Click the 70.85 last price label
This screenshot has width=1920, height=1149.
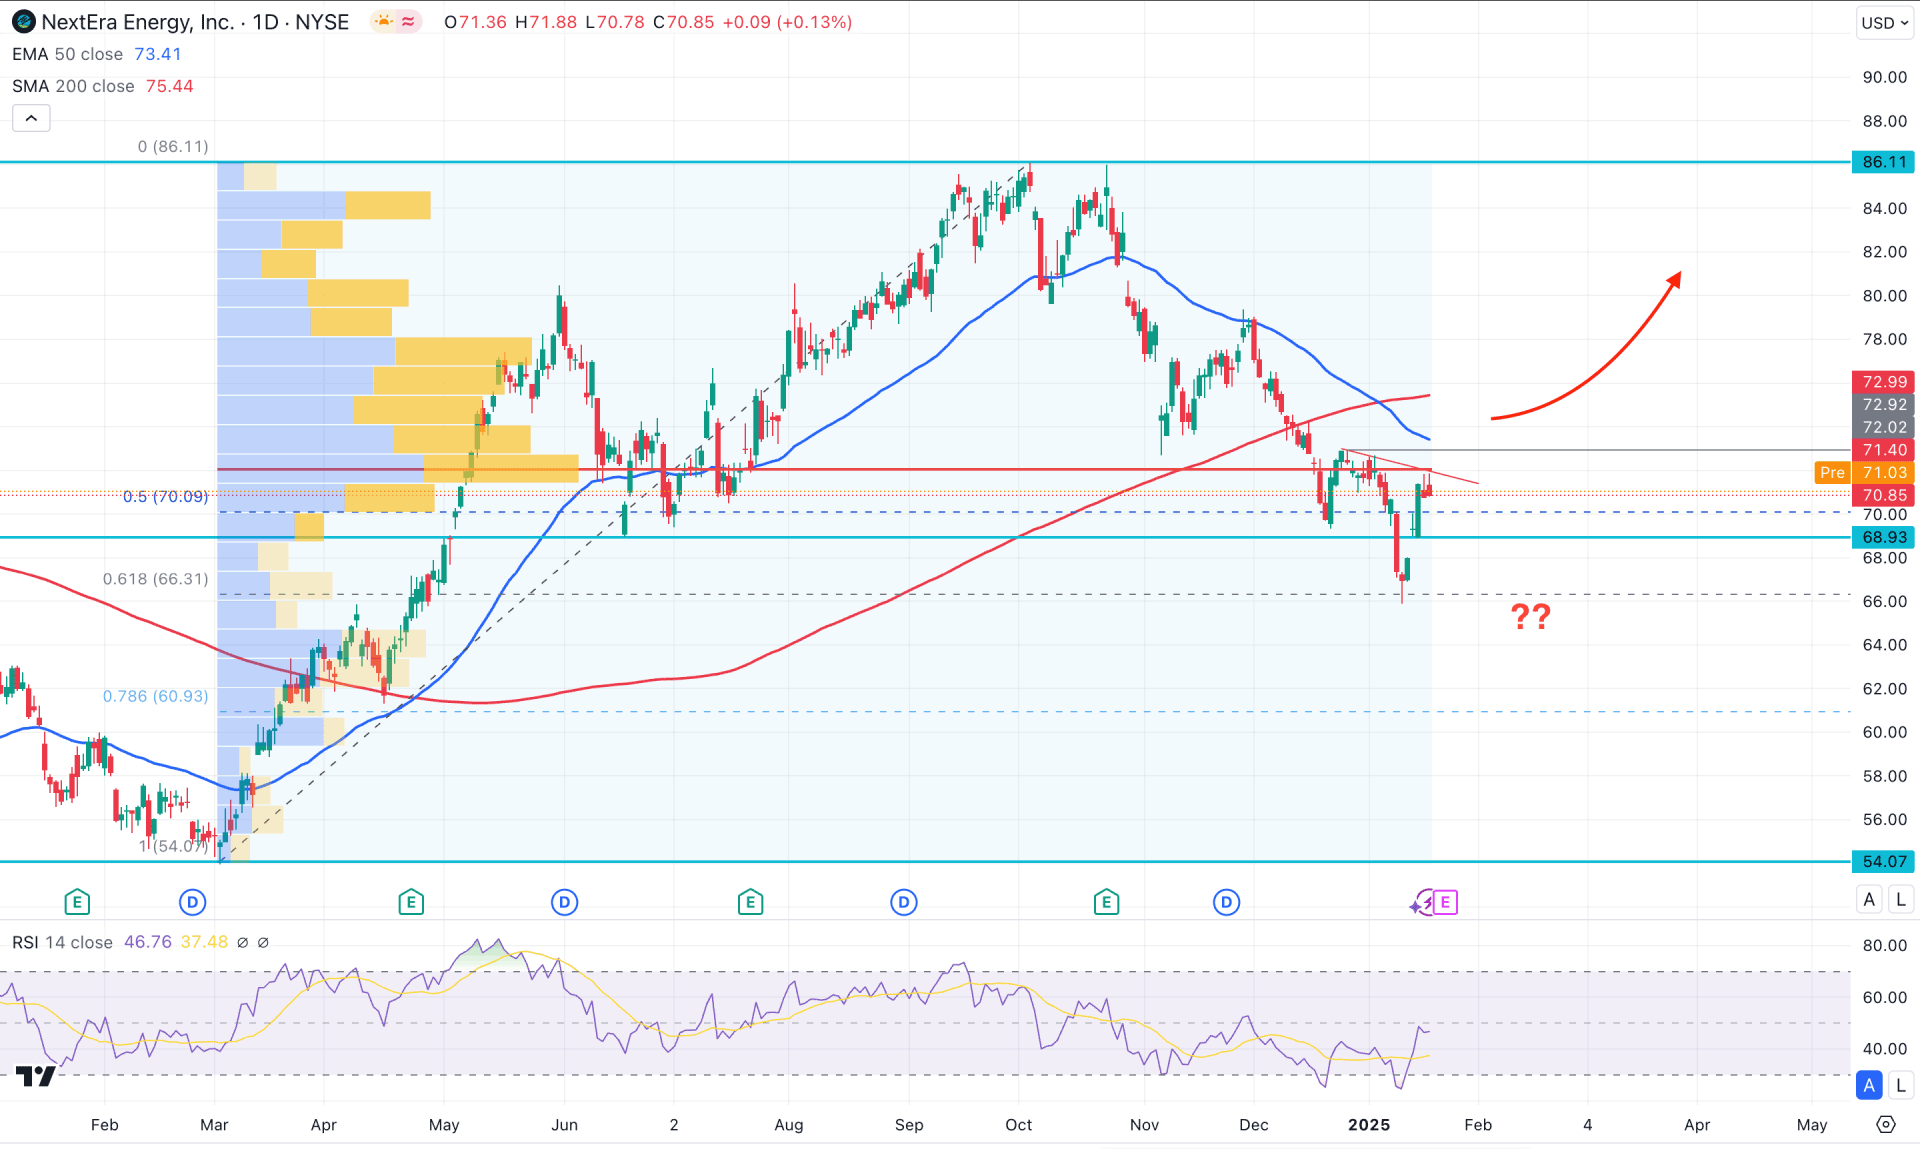click(1884, 496)
